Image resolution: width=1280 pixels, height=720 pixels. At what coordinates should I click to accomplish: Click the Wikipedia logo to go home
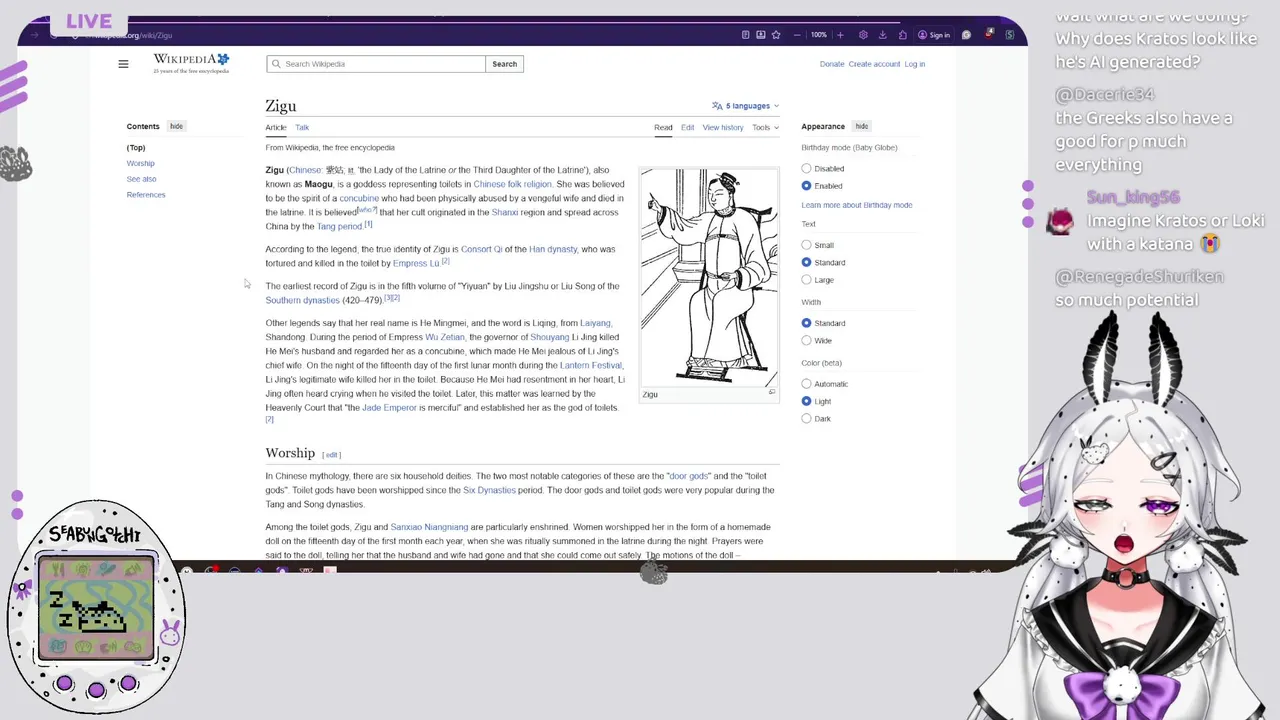click(x=191, y=63)
